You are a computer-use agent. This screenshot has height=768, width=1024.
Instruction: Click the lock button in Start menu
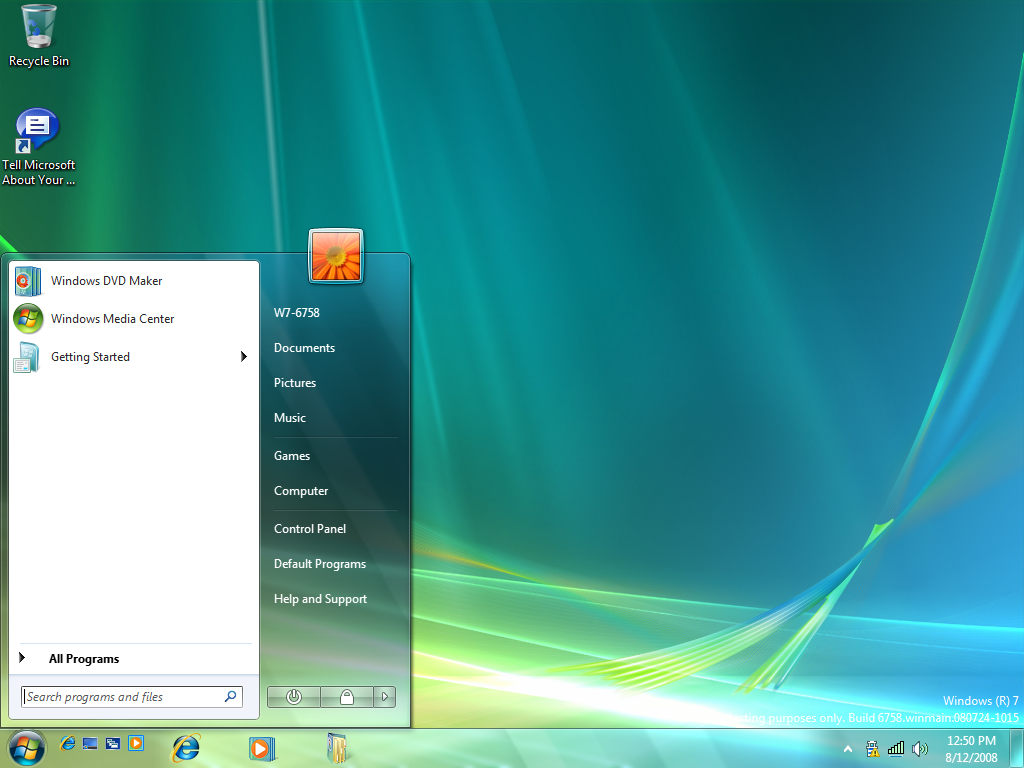pyautogui.click(x=347, y=697)
